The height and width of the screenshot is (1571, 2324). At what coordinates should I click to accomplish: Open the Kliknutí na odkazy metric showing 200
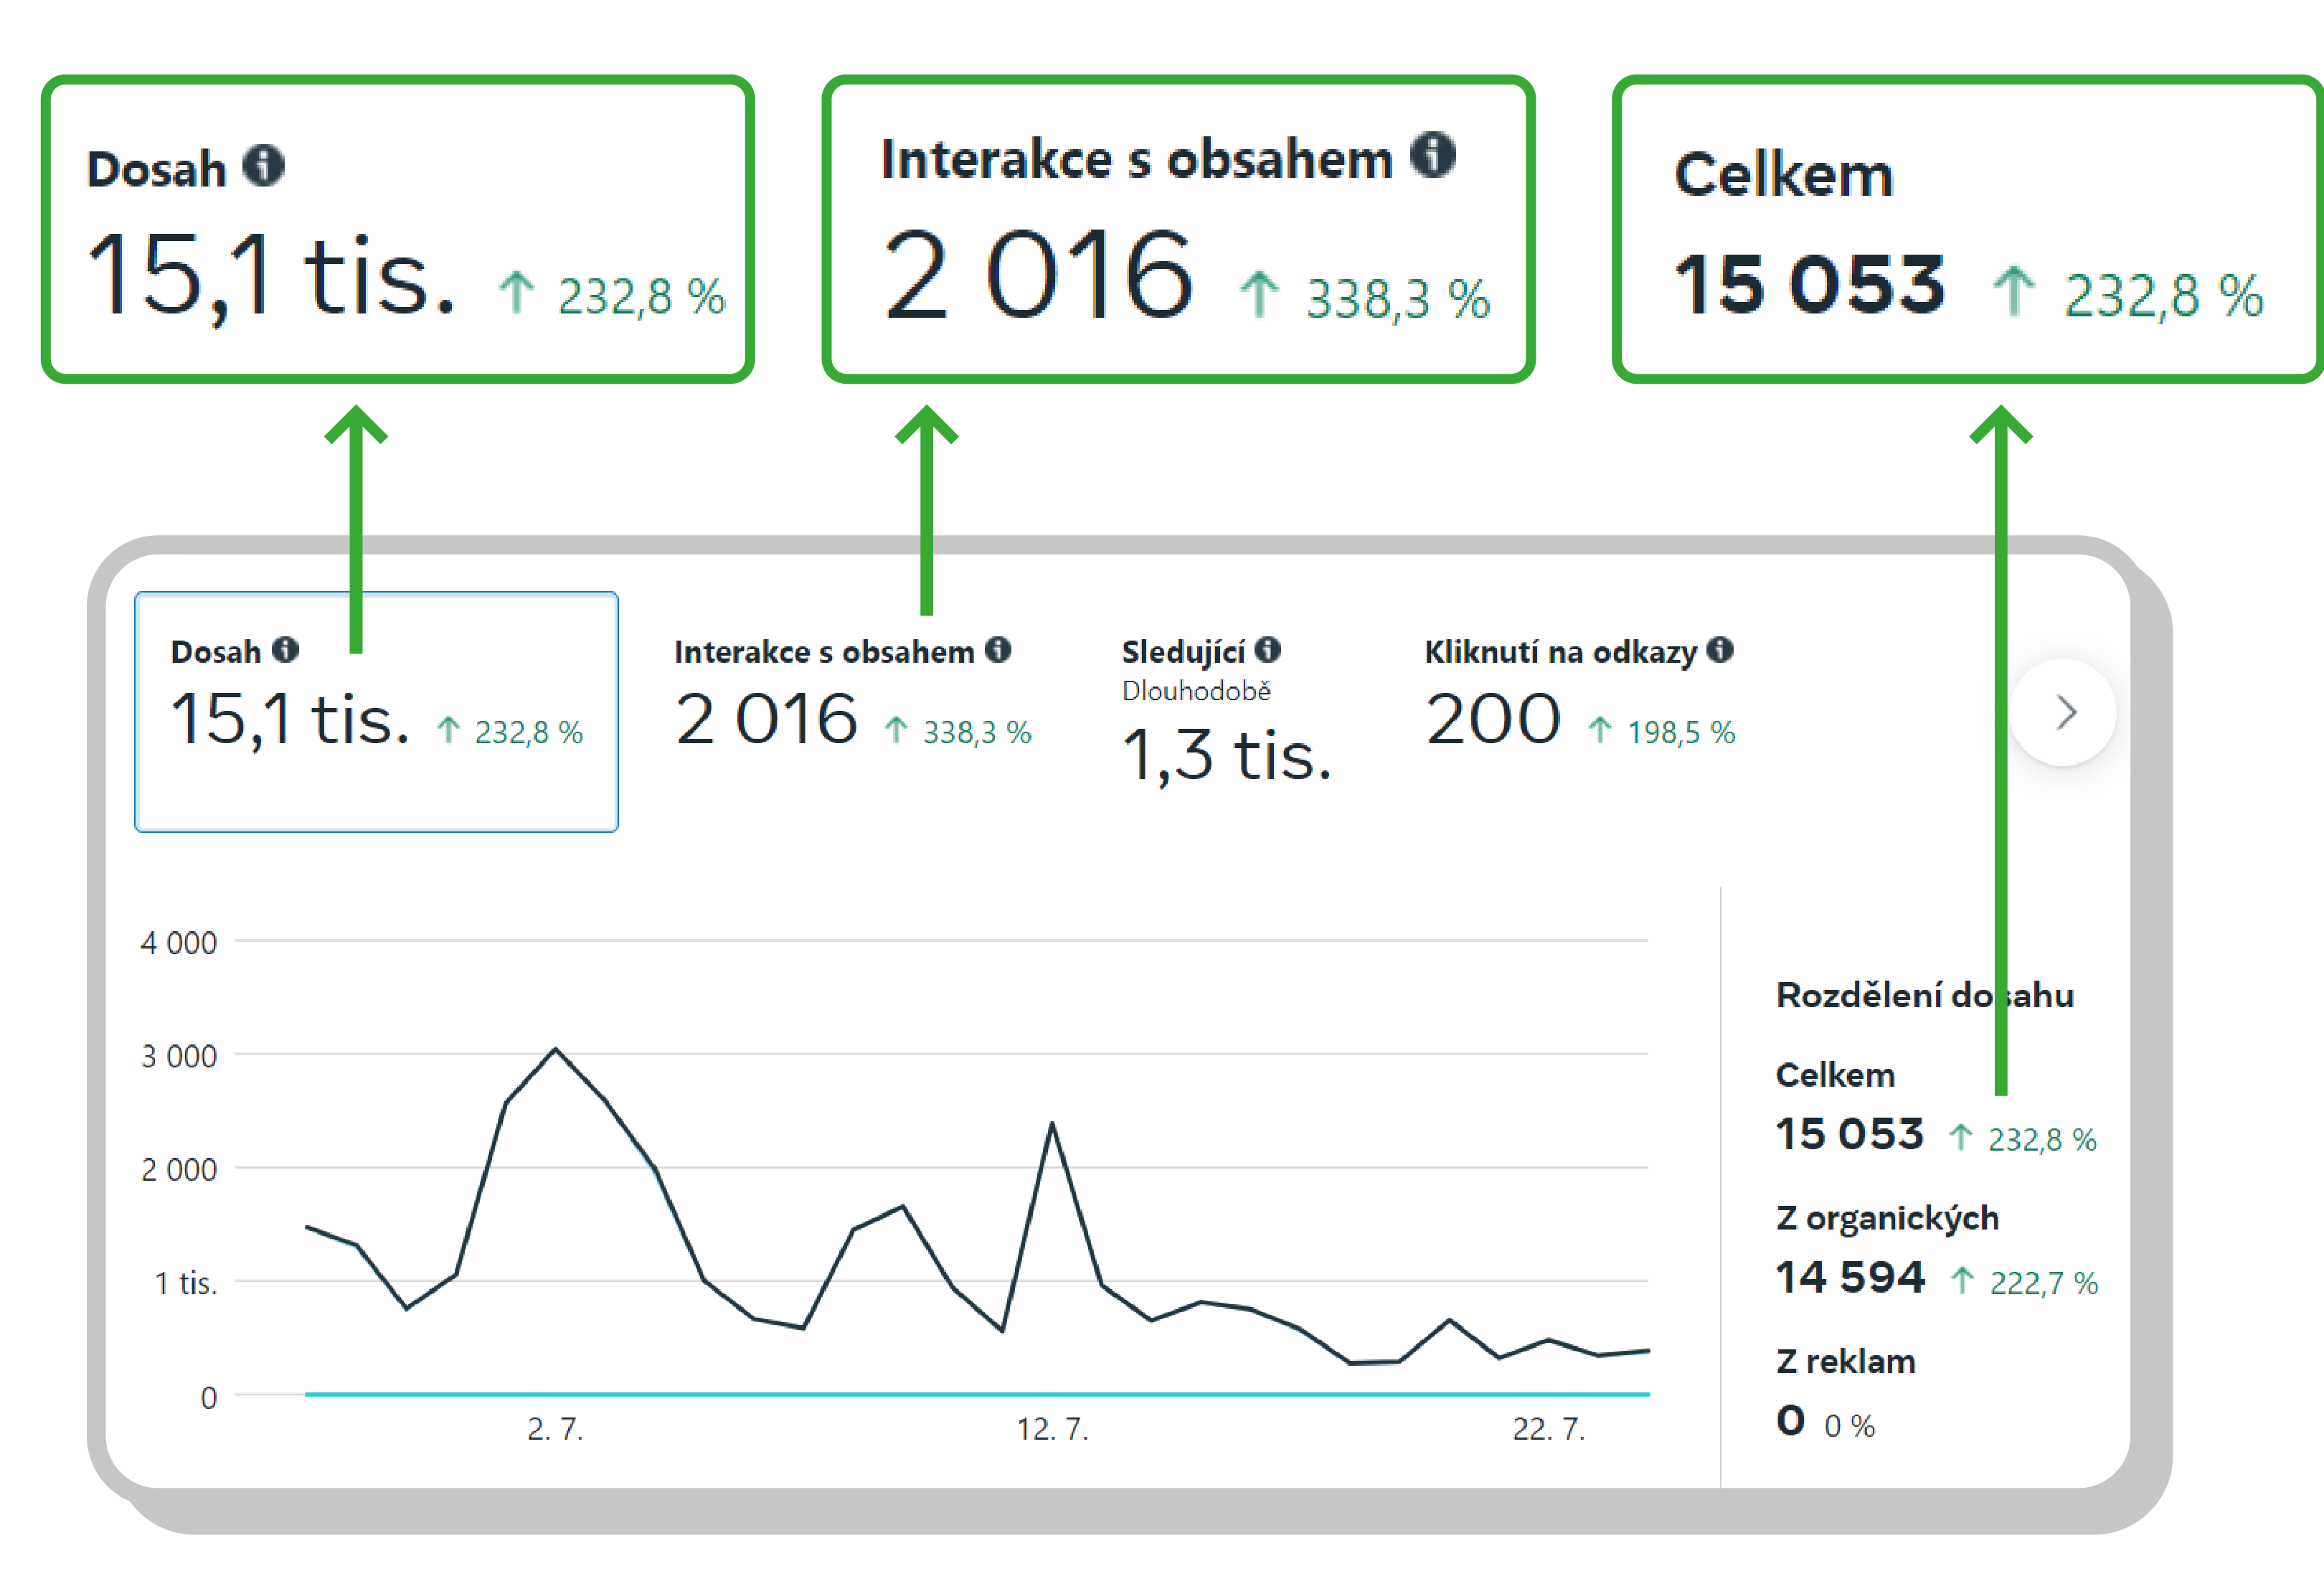(1580, 693)
